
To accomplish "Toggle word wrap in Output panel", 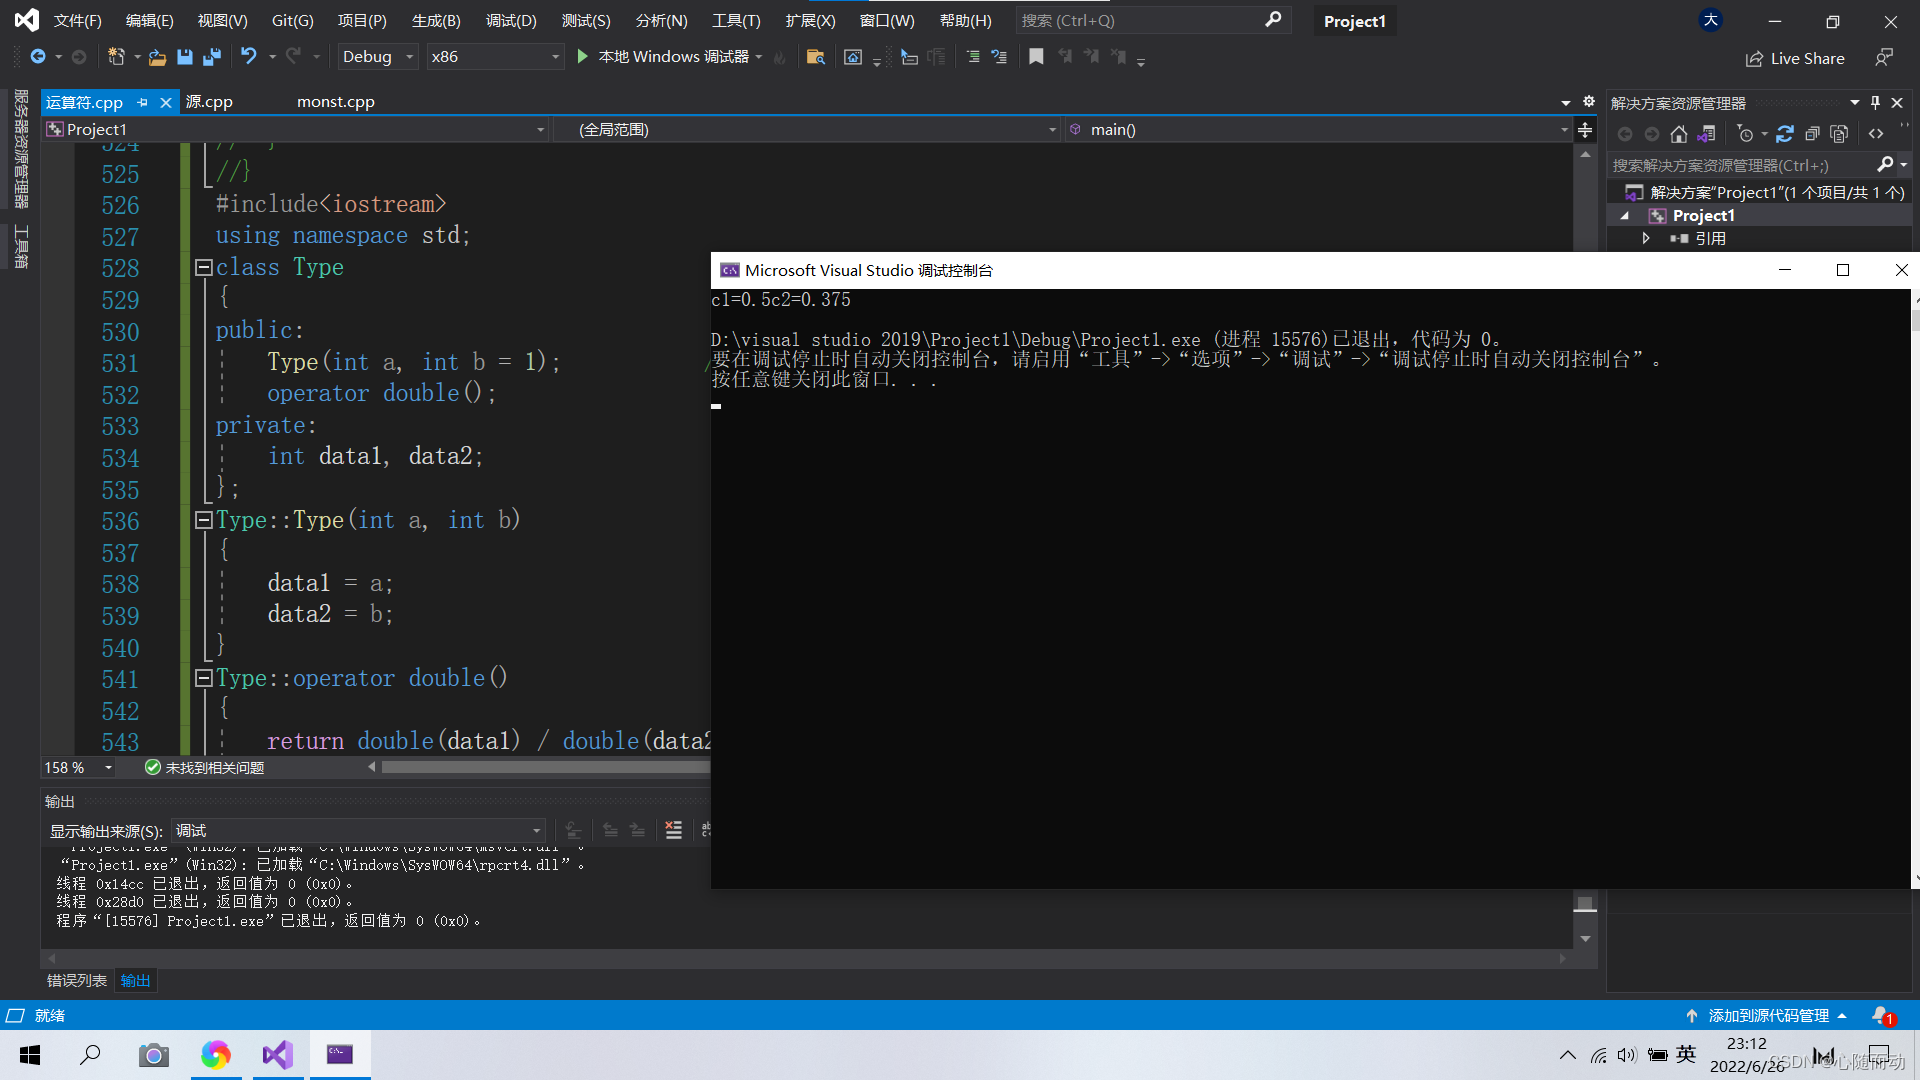I will [x=706, y=830].
